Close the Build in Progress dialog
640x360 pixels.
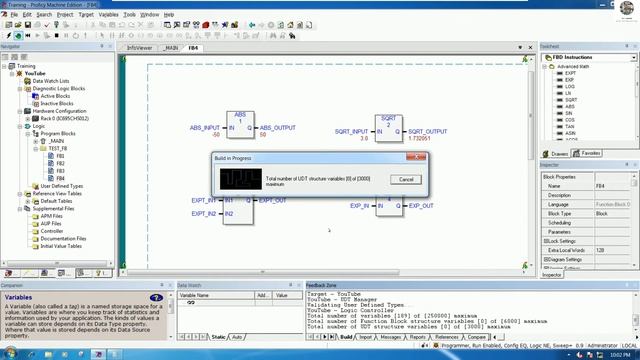(x=416, y=157)
